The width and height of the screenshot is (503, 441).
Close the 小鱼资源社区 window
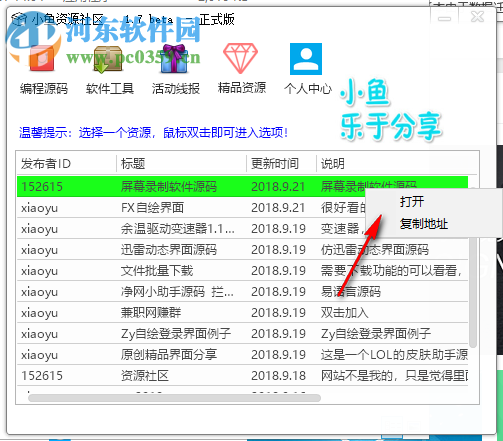[x=477, y=17]
